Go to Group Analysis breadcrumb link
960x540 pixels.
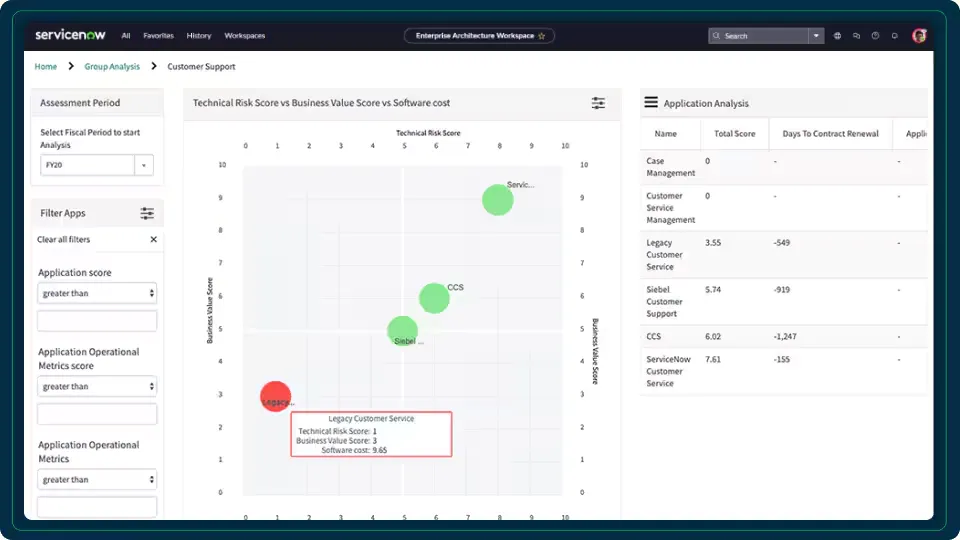[112, 66]
